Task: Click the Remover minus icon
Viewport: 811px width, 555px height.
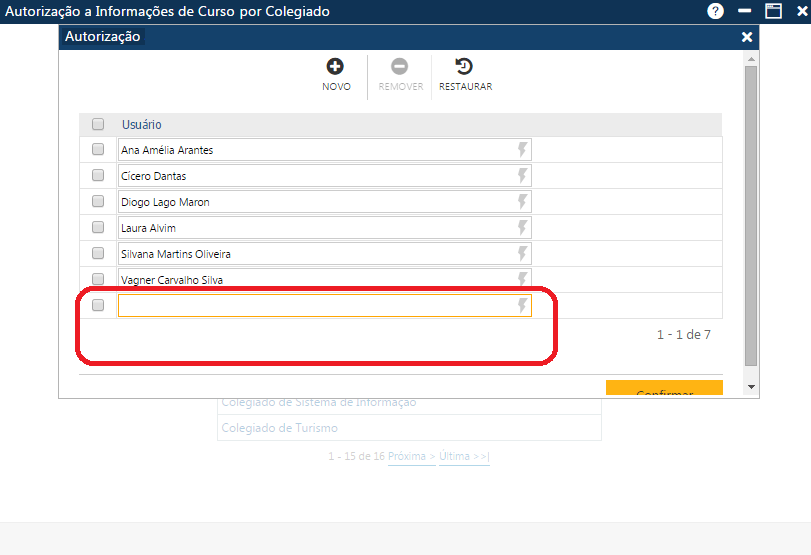Action: click(399, 67)
